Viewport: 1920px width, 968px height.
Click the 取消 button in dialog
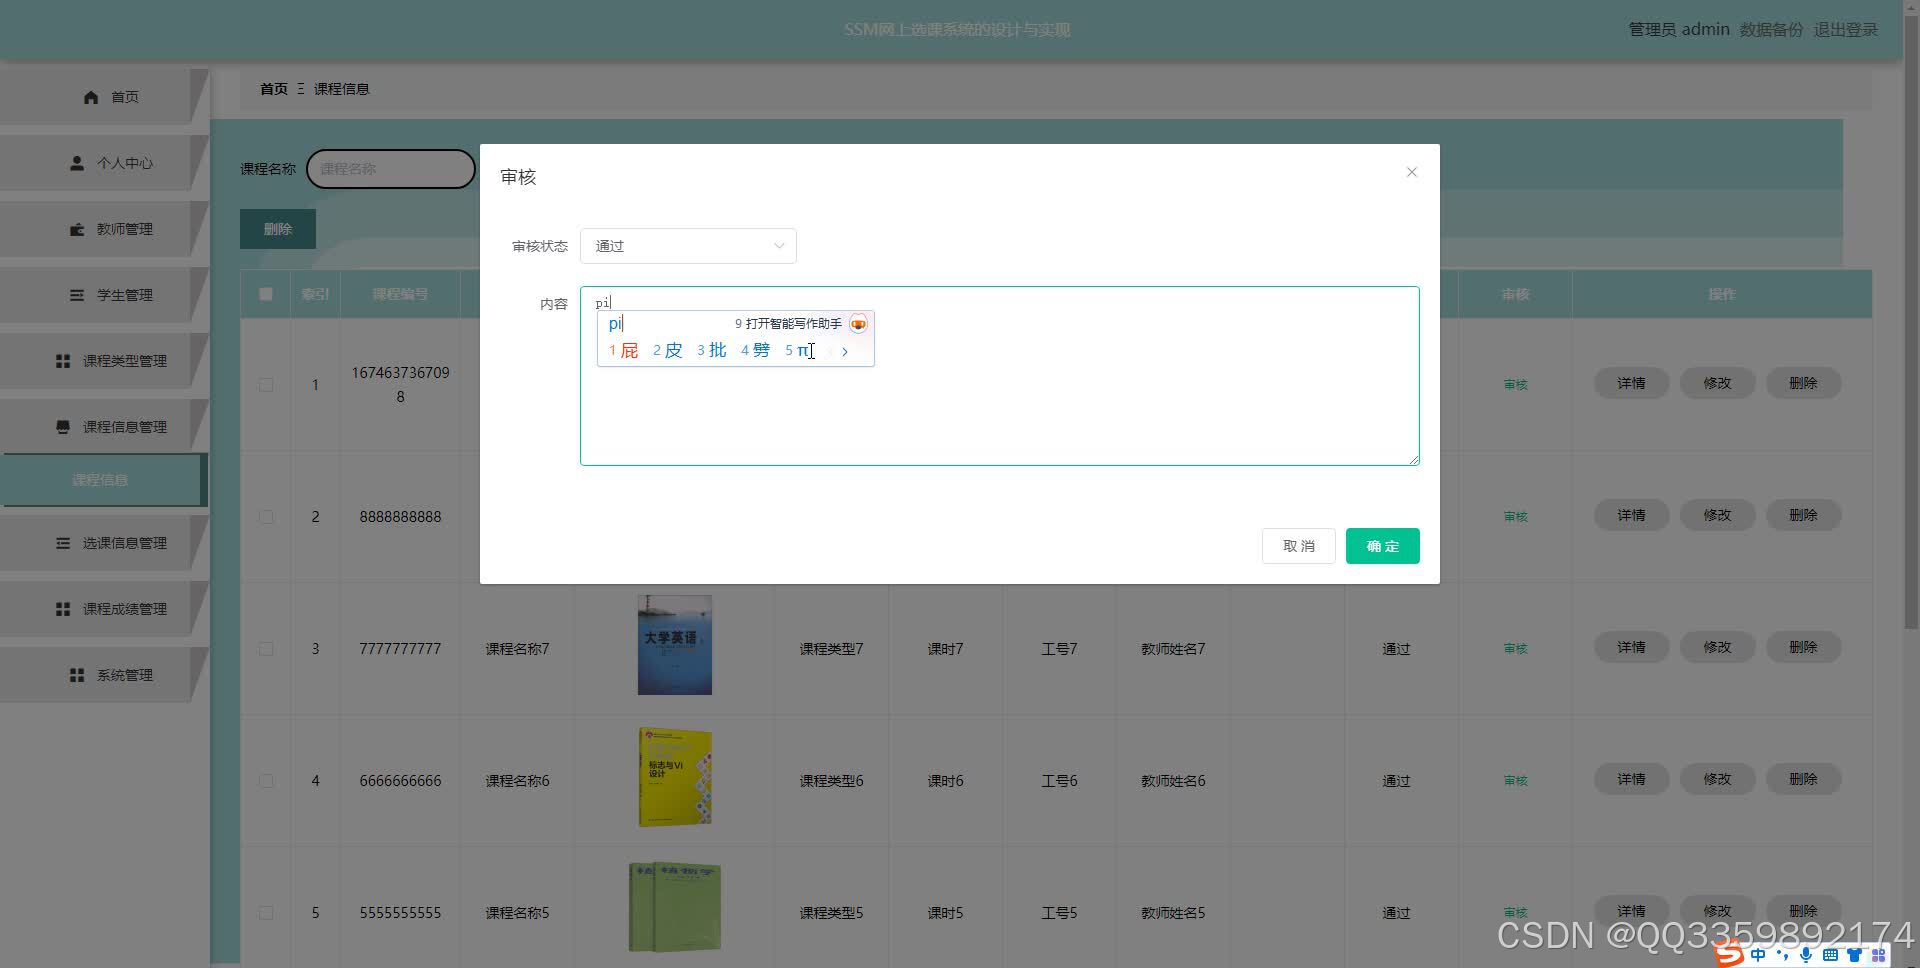click(x=1298, y=546)
